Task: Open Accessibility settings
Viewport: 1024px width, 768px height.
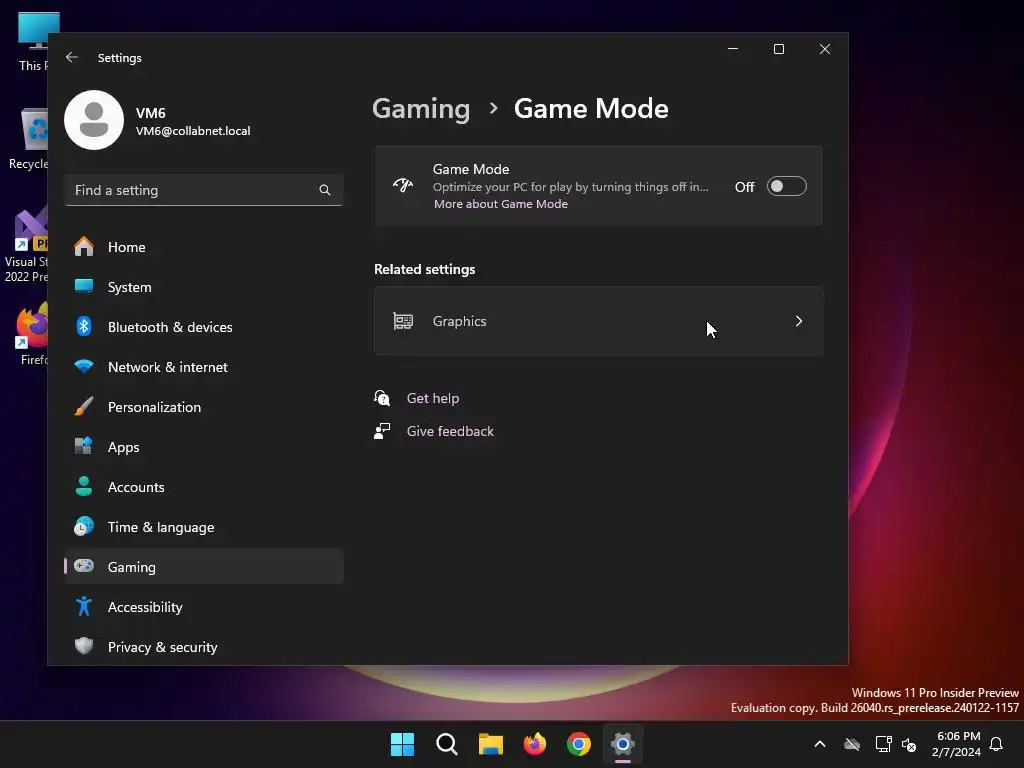Action: tap(204, 607)
